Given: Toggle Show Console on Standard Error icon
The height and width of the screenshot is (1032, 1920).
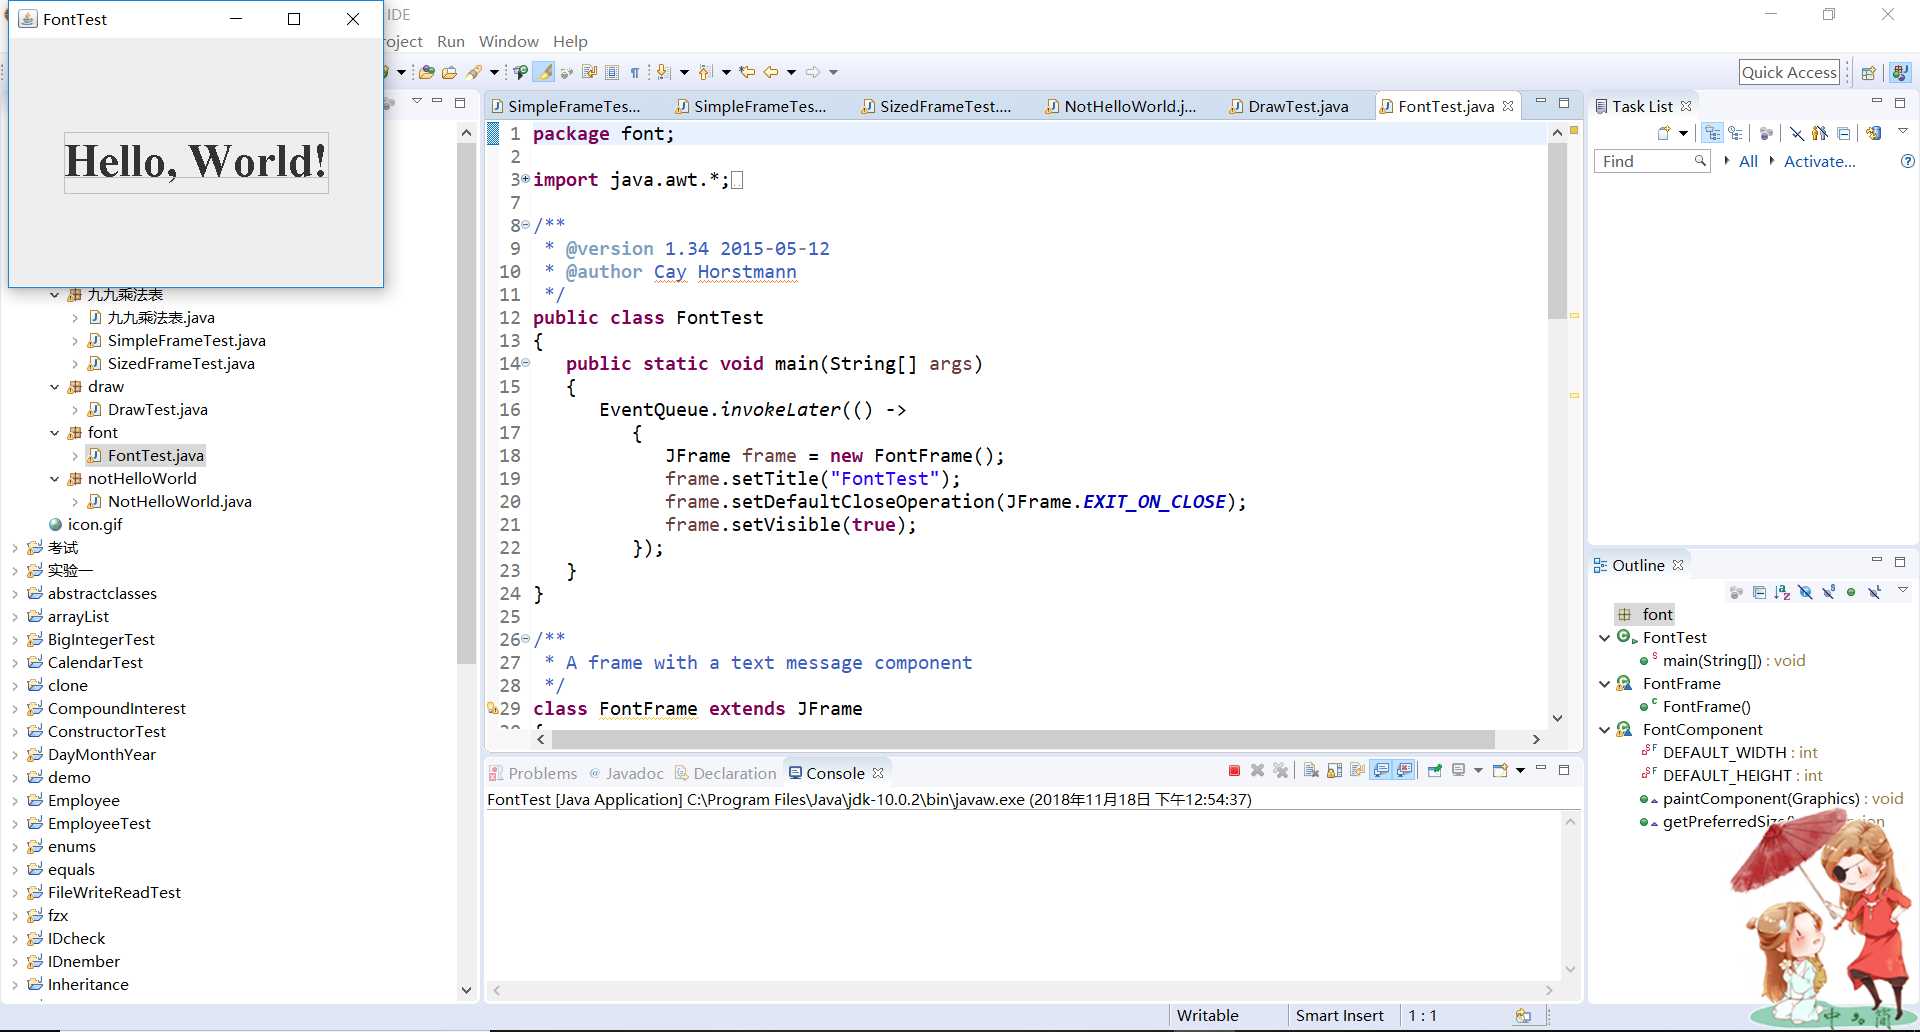Looking at the screenshot, I should point(1404,770).
